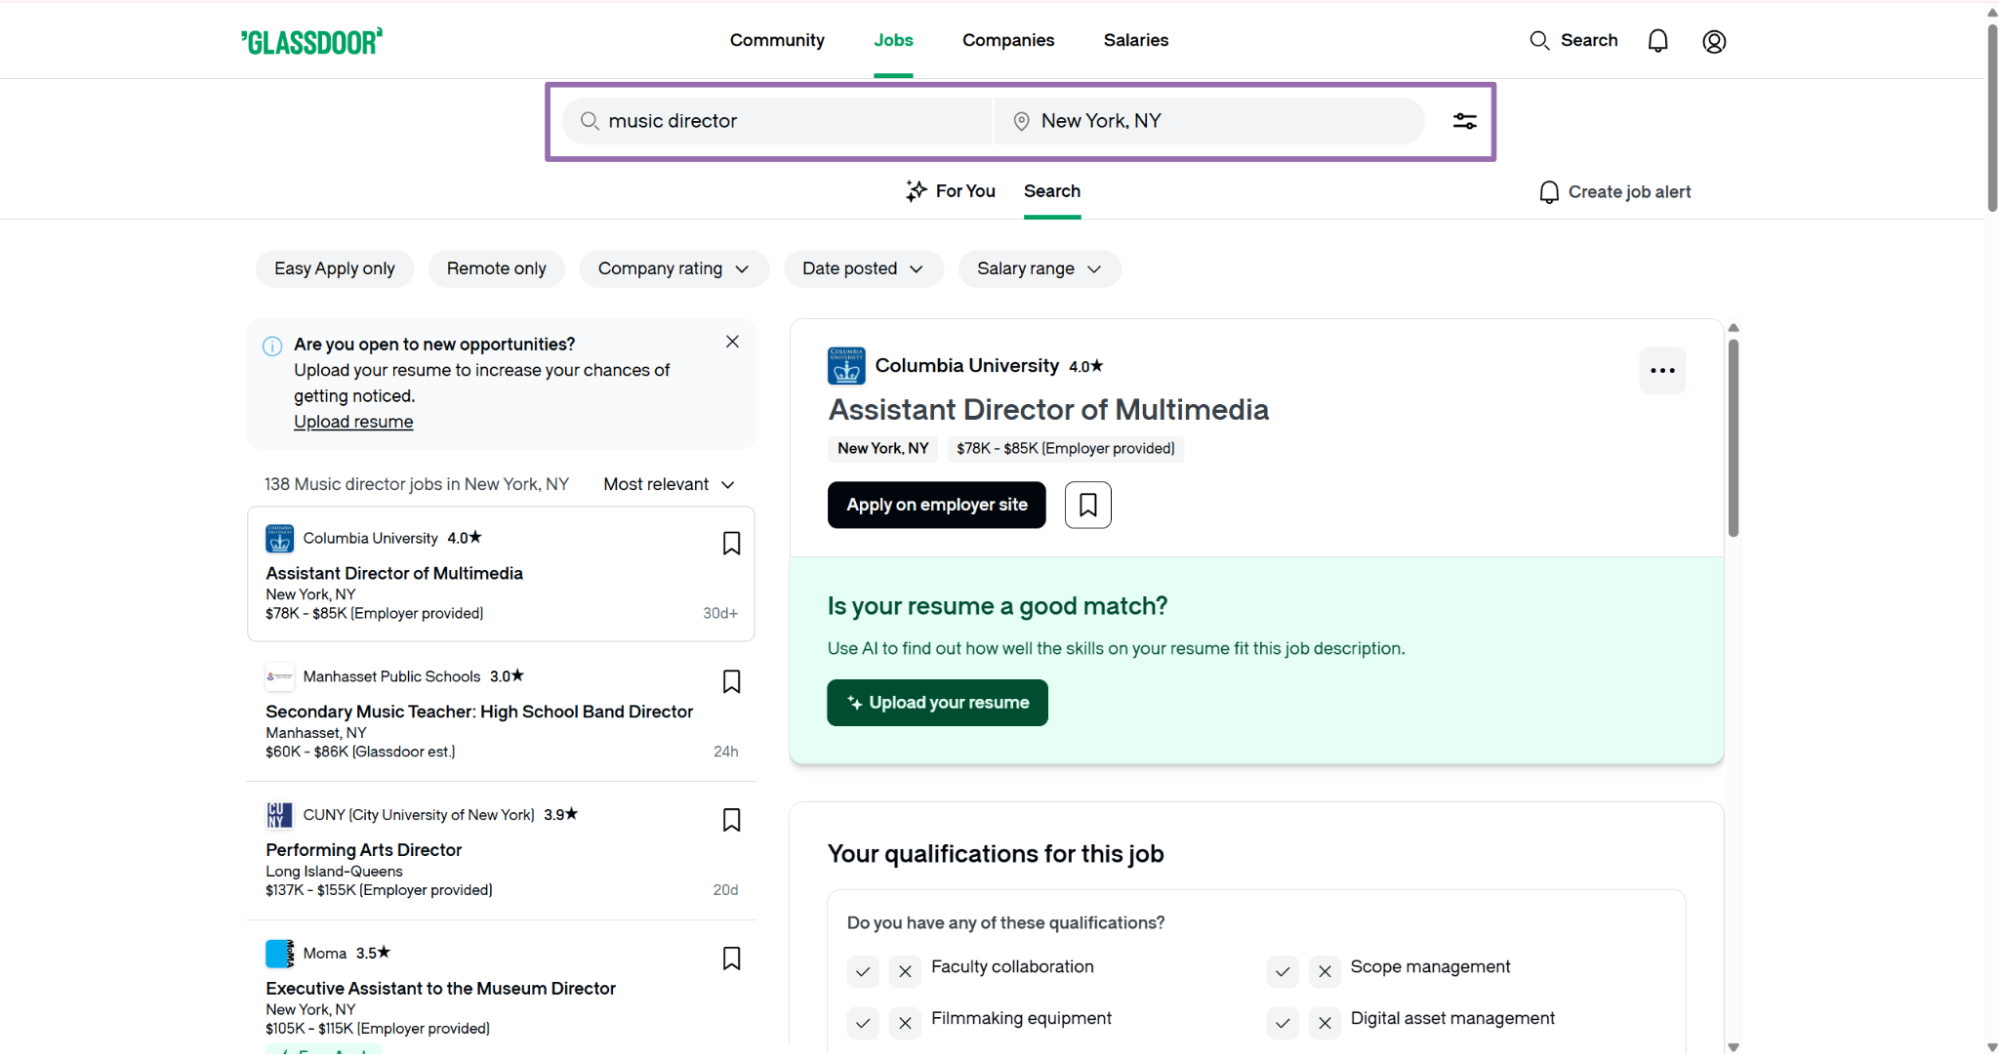Viewport: 1999px width, 1055px height.
Task: Click the info icon in opportunities notice
Action: tap(272, 346)
